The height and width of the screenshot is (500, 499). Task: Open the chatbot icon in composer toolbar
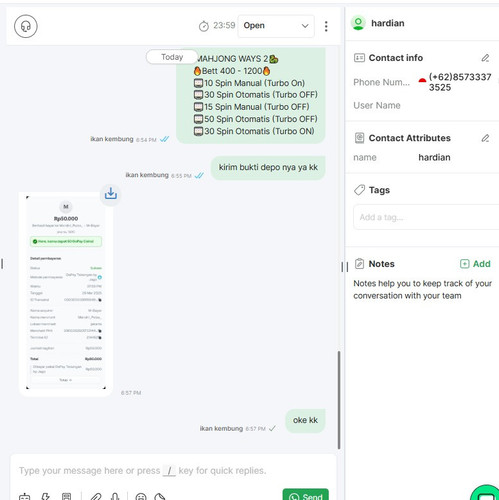pyautogui.click(x=25, y=497)
